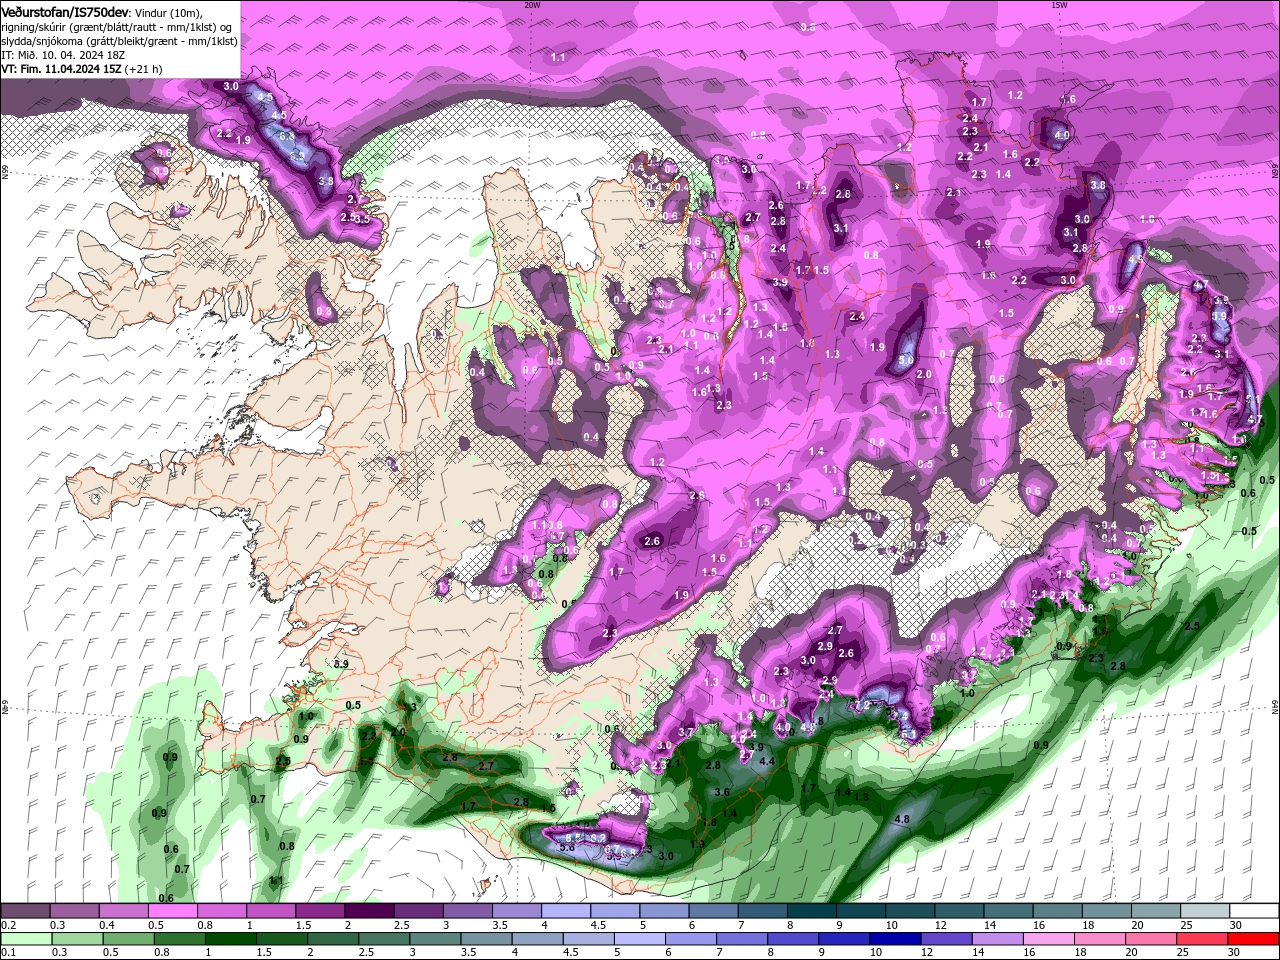Select the darkest purple upper swatch at 2
Image resolution: width=1280 pixels, height=960 pixels.
click(368, 911)
